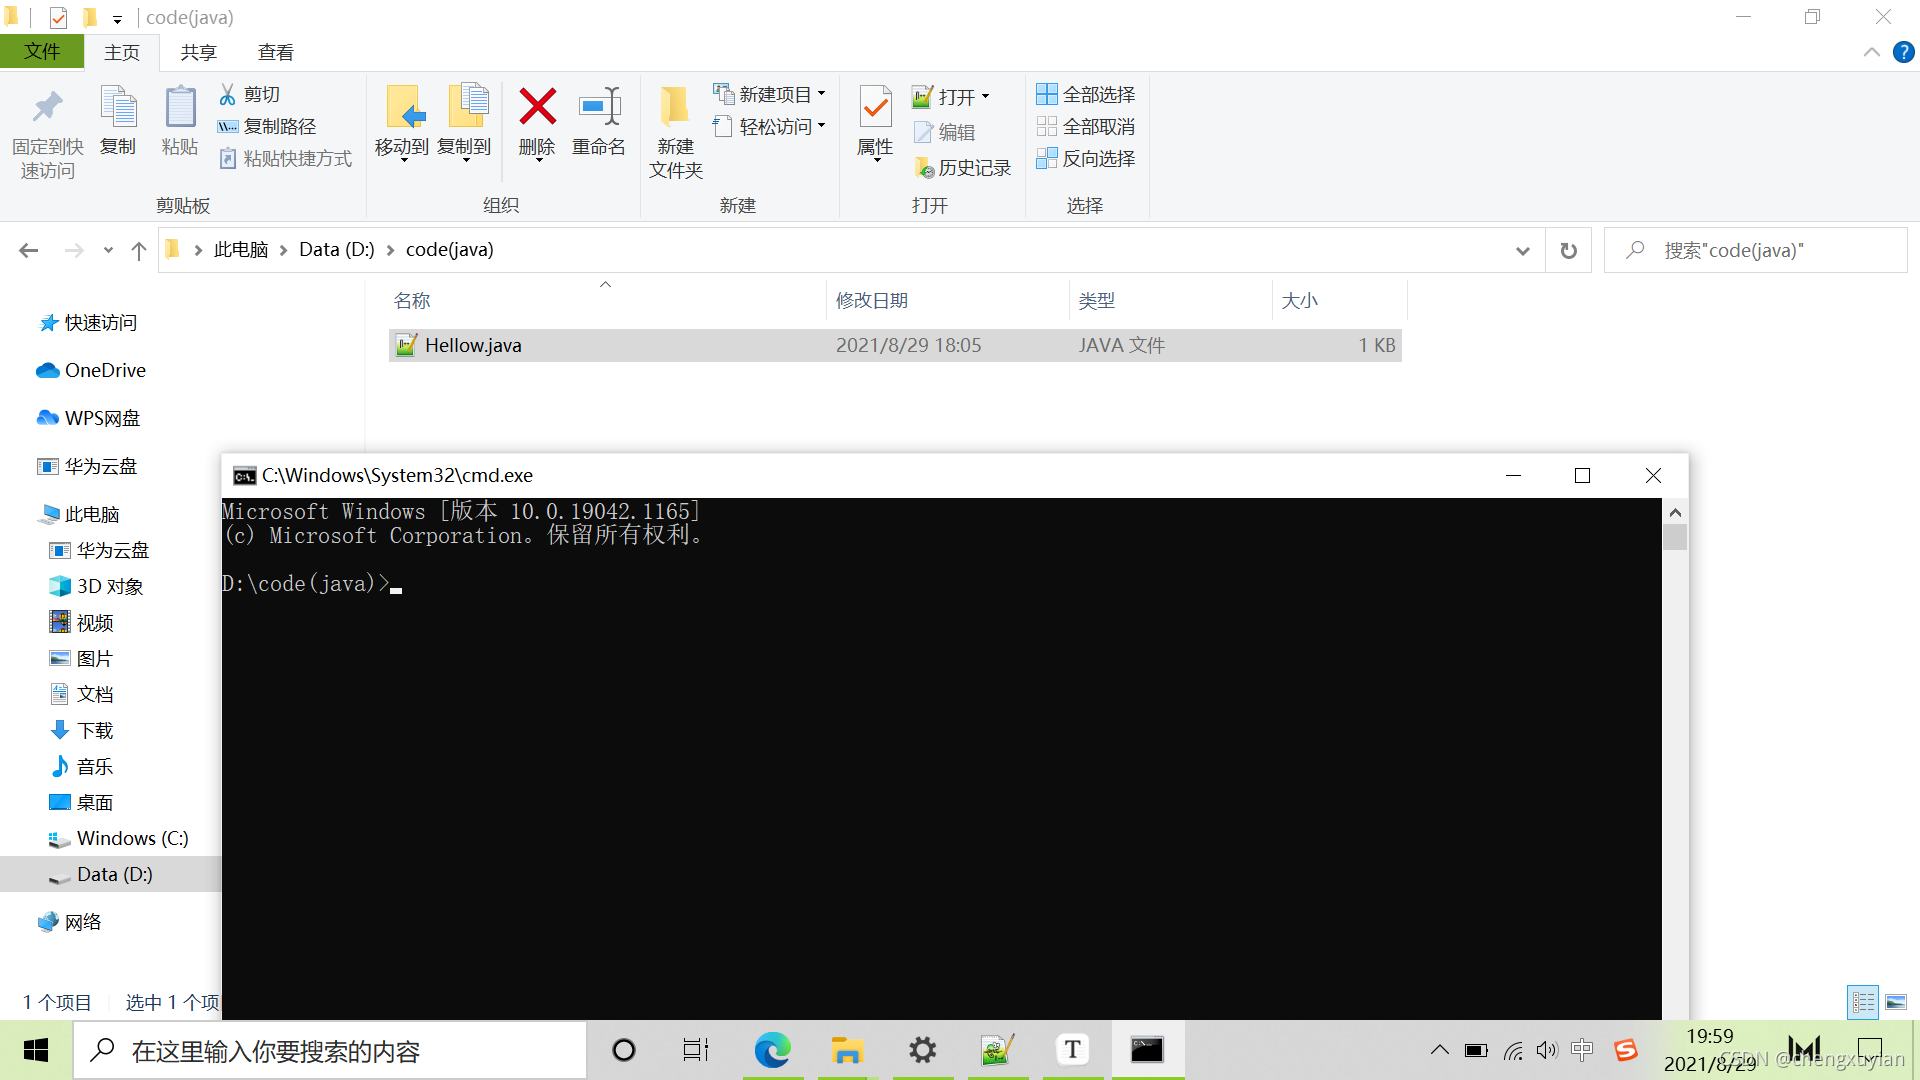1920x1080 pixels.
Task: Click the refresh button beside the address bar
Action: coord(1568,250)
